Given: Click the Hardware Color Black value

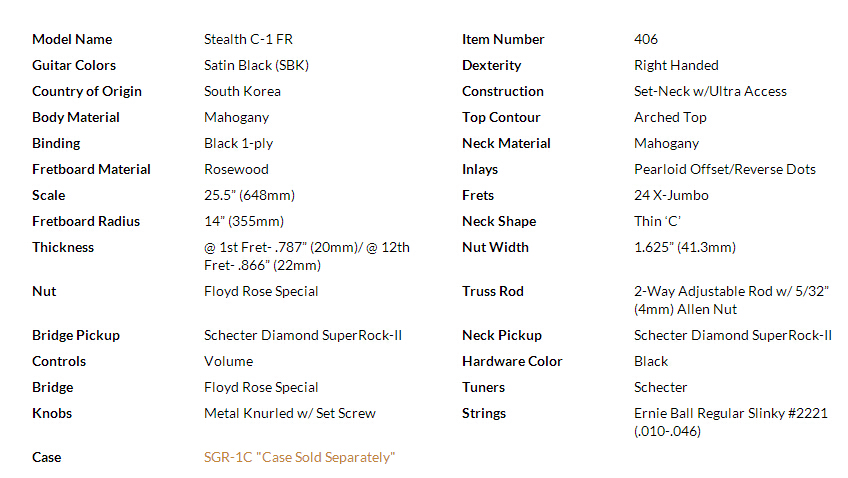Looking at the screenshot, I should click(x=651, y=361).
